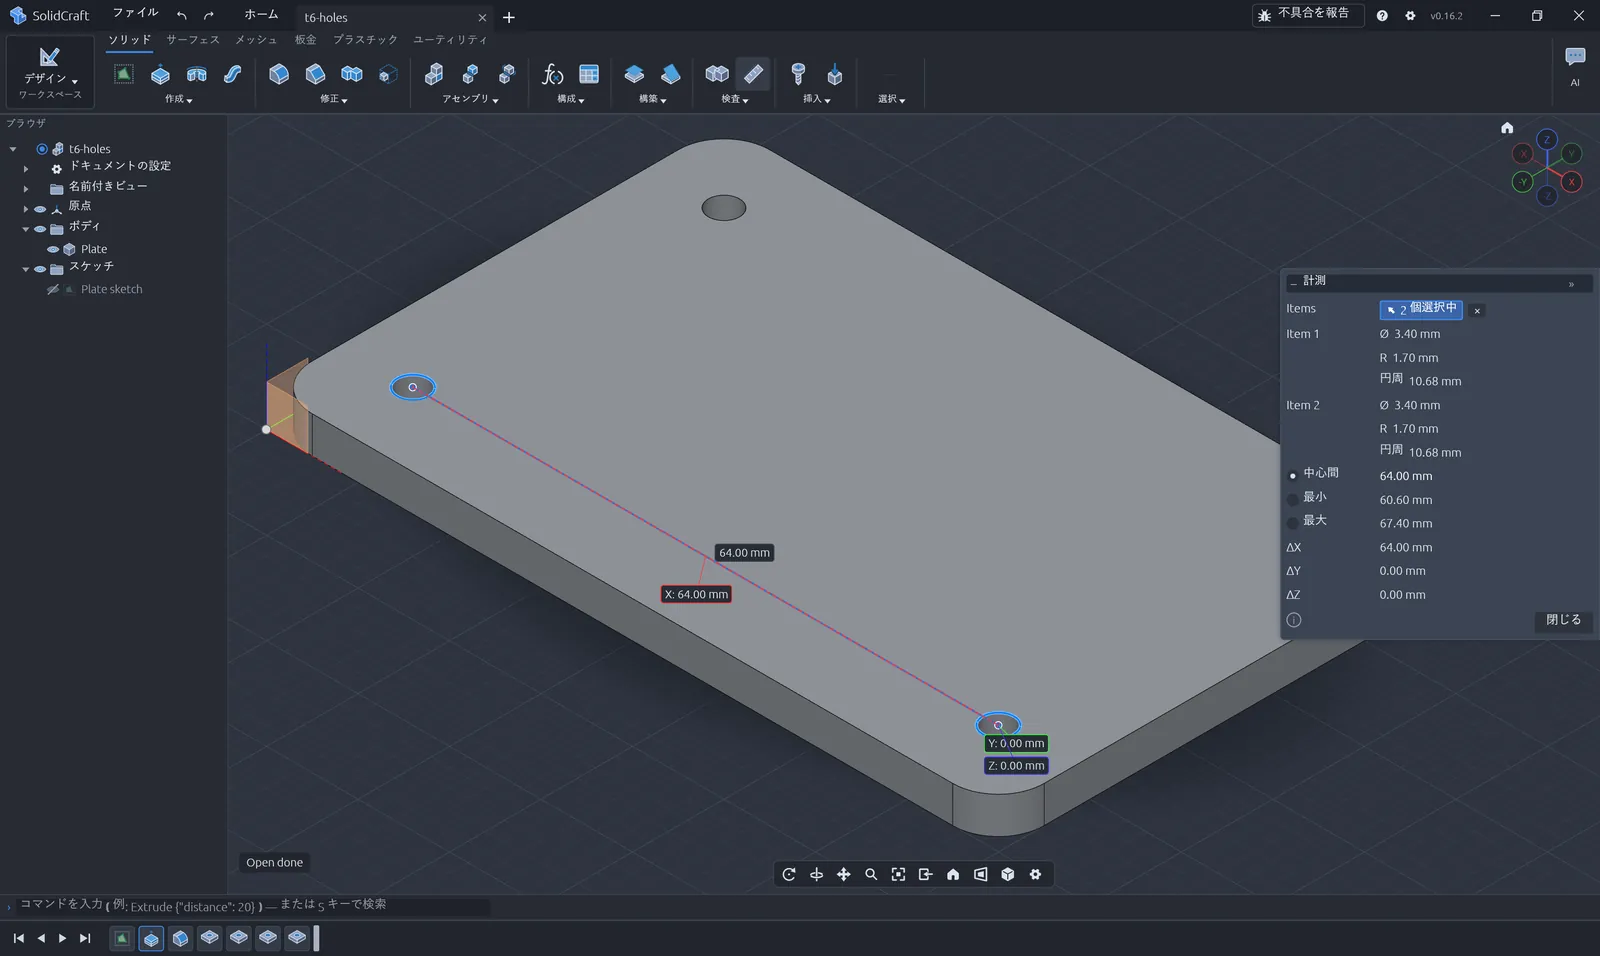This screenshot has height=956, width=1600.
Task: Select the offset plane icon in 構築
Action: click(x=634, y=74)
